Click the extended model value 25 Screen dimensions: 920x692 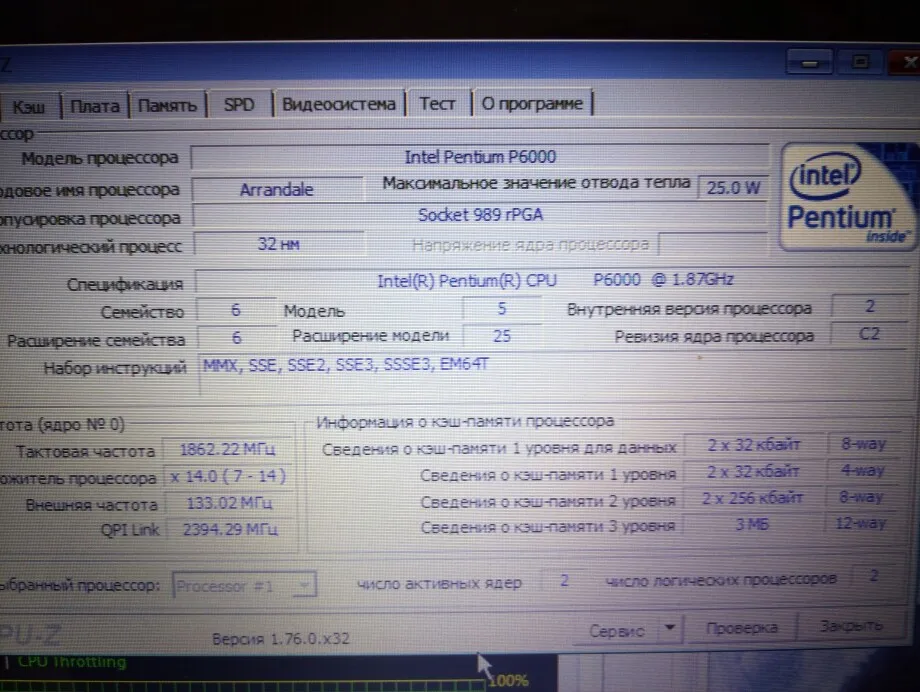(x=502, y=336)
